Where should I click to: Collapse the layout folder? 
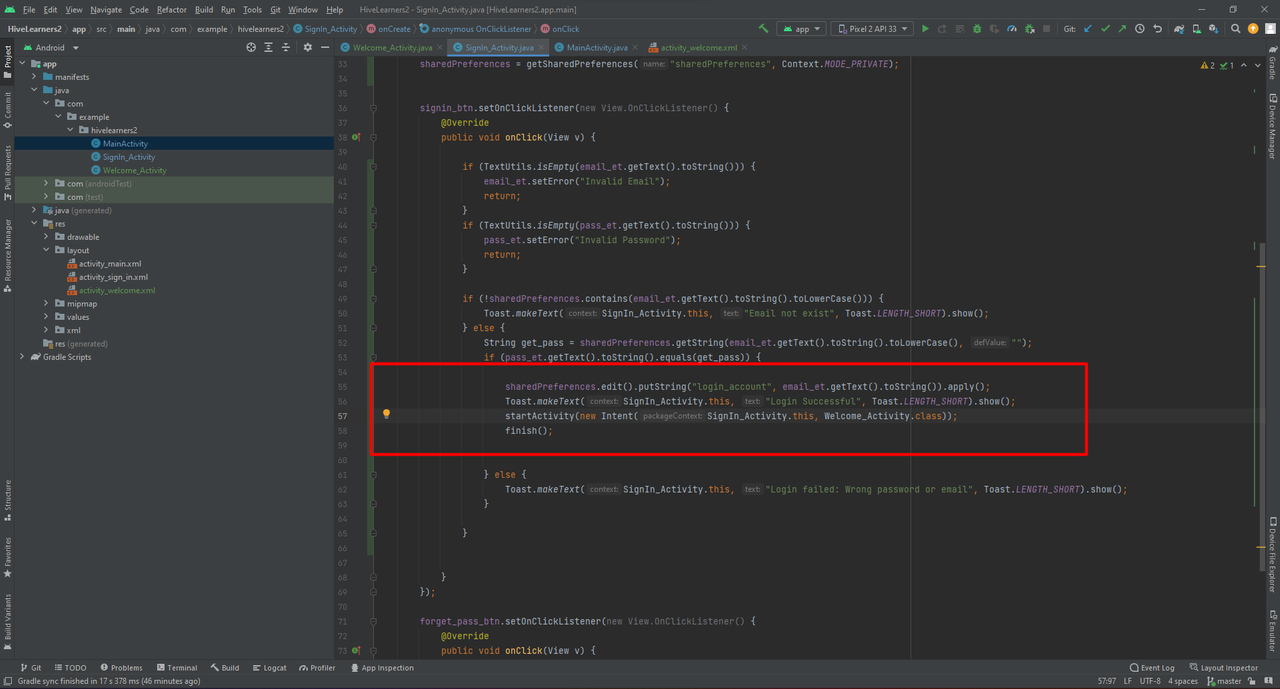[x=46, y=250]
